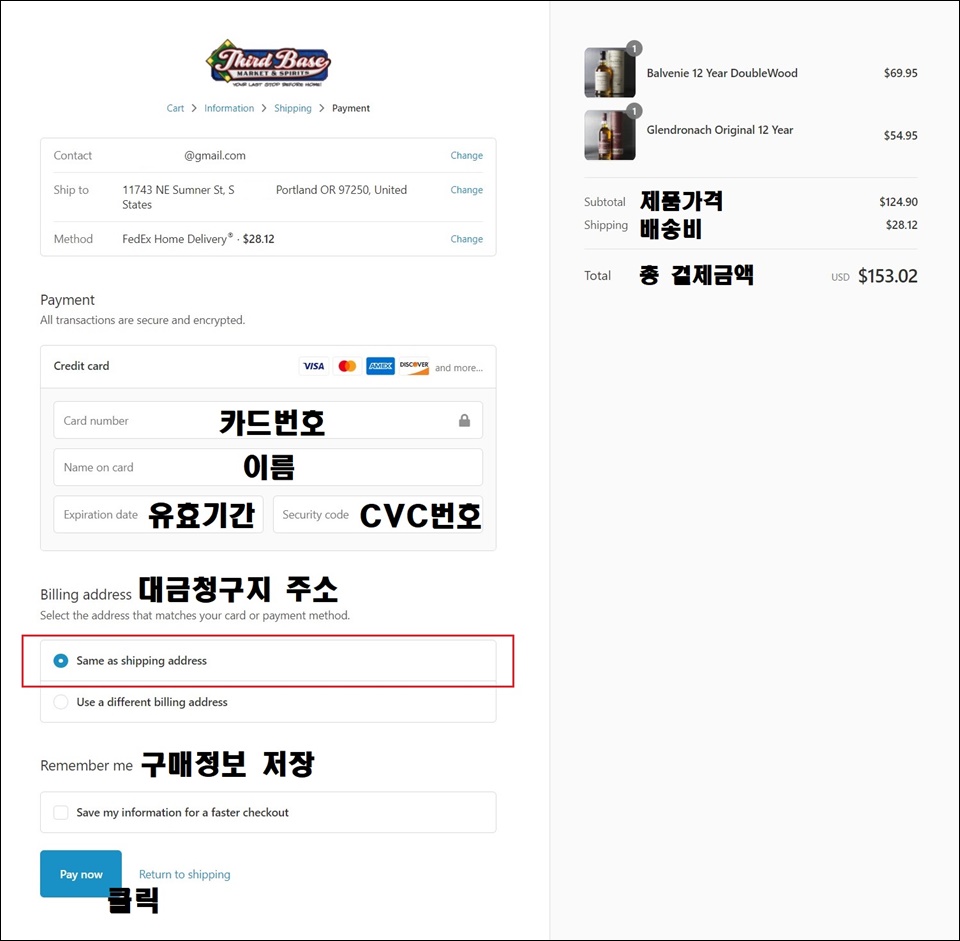Click the 'and more...' payment cards text

pos(459,368)
